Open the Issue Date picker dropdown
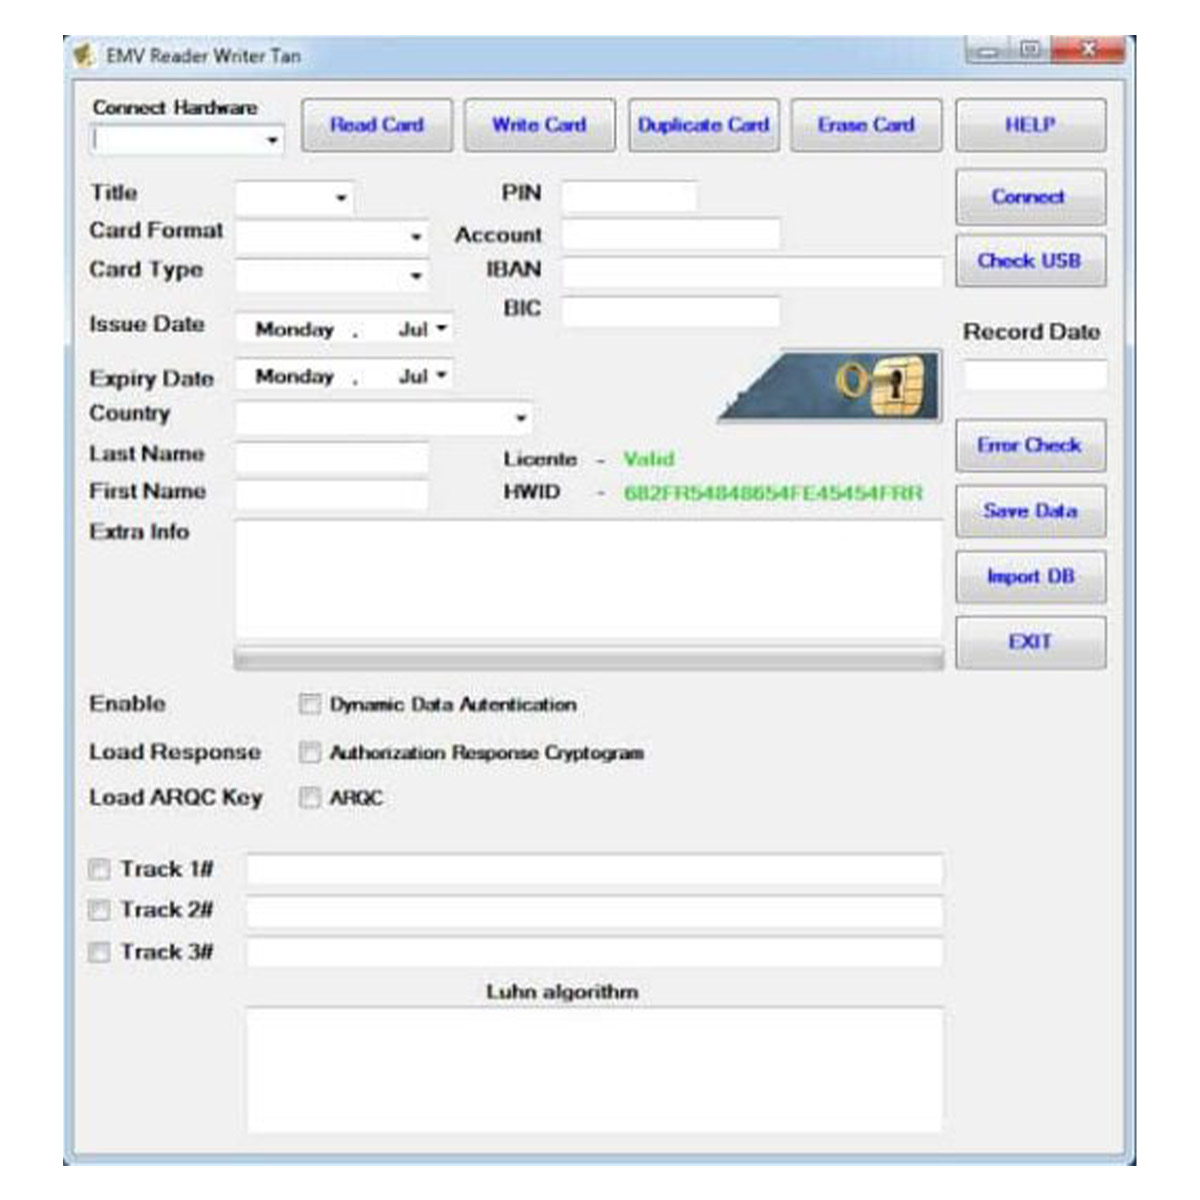This screenshot has height=1200, width=1200. point(441,329)
